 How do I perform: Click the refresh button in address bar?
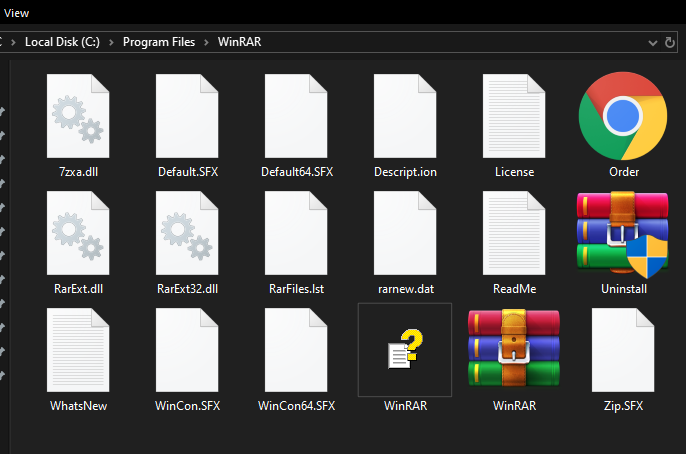tap(669, 42)
